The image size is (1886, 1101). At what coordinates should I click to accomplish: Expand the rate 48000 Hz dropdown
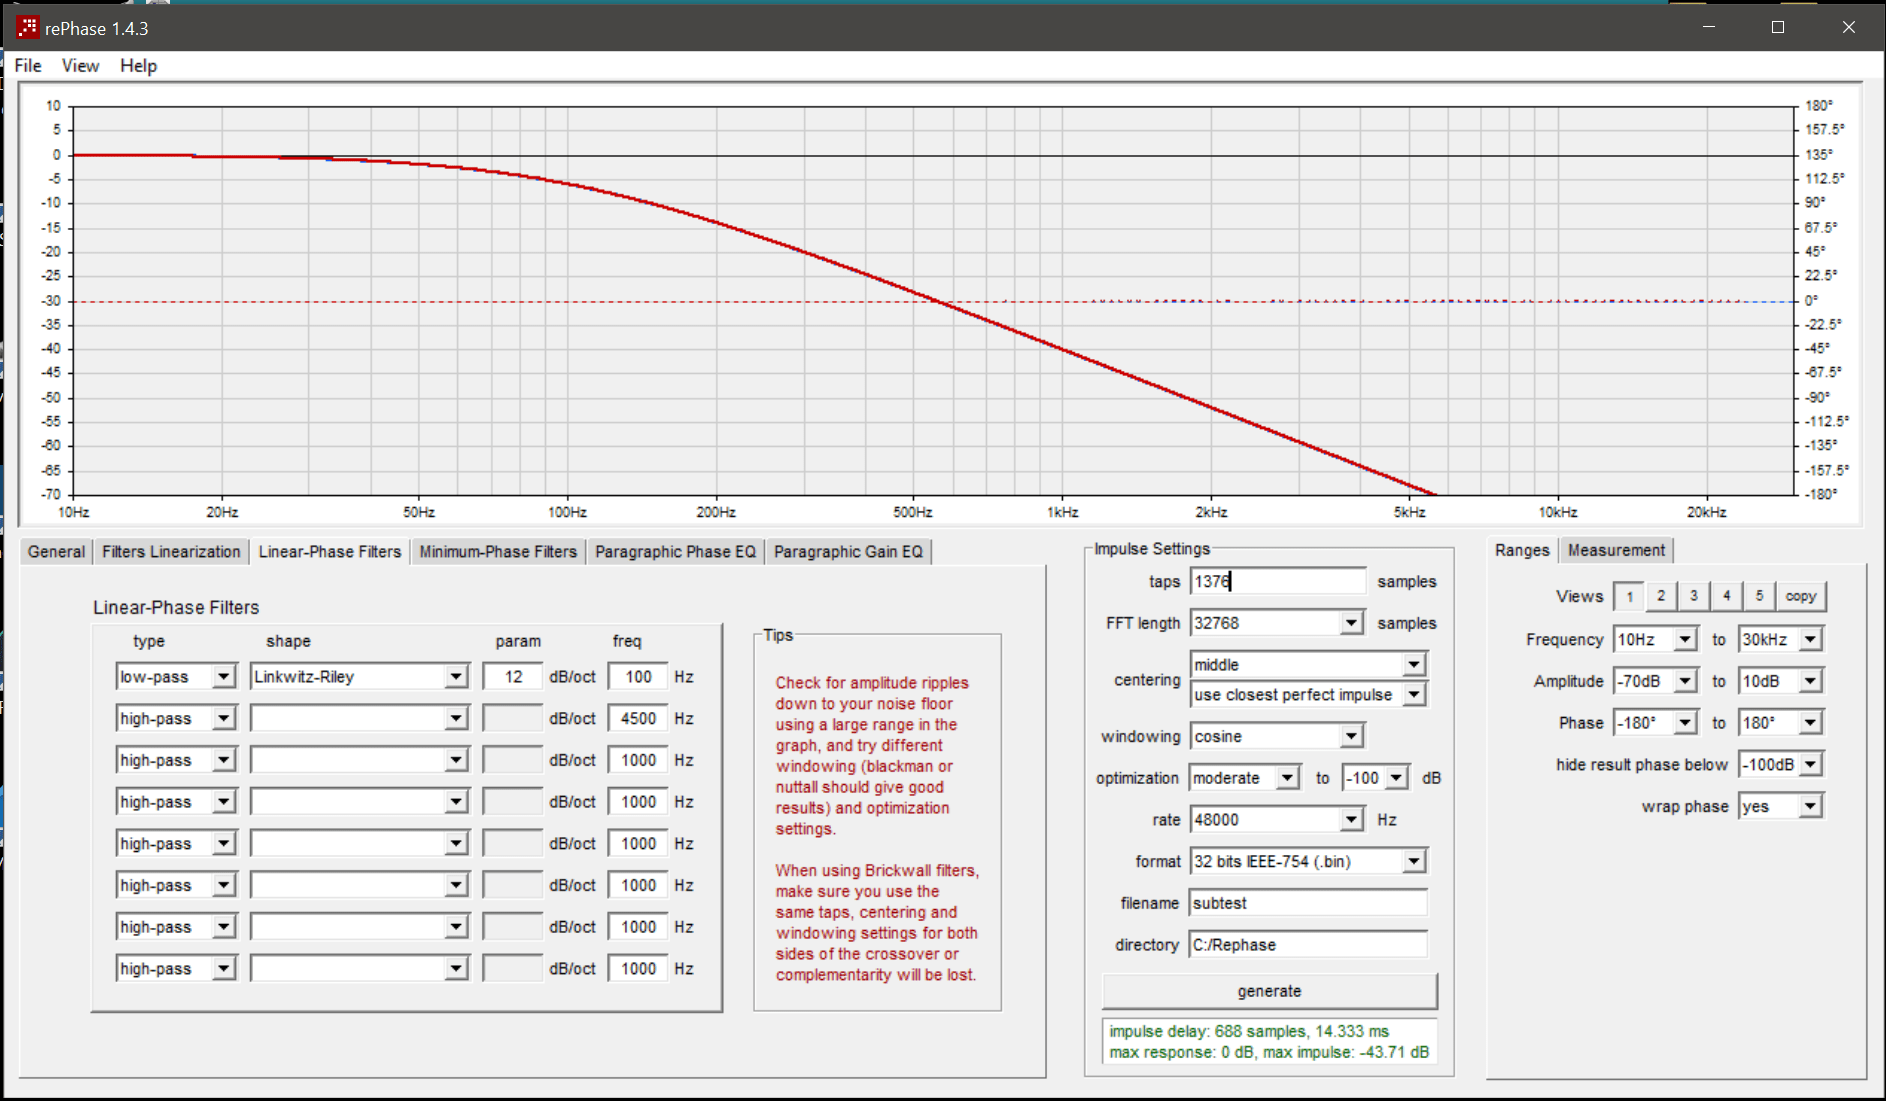[x=1351, y=820]
